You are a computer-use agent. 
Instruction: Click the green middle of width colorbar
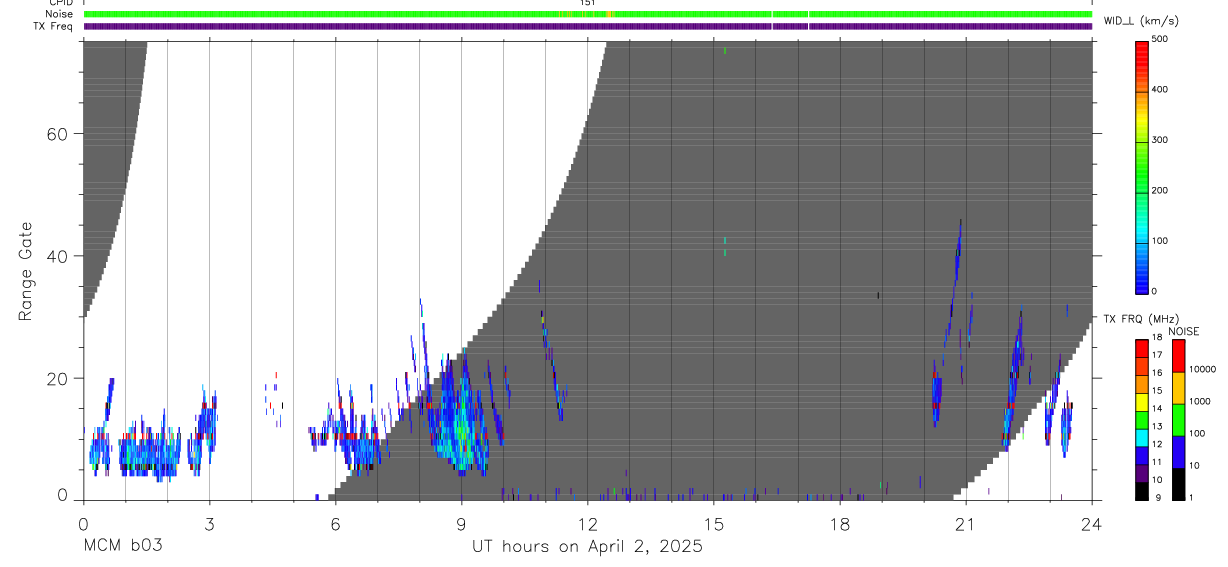pyautogui.click(x=1141, y=165)
